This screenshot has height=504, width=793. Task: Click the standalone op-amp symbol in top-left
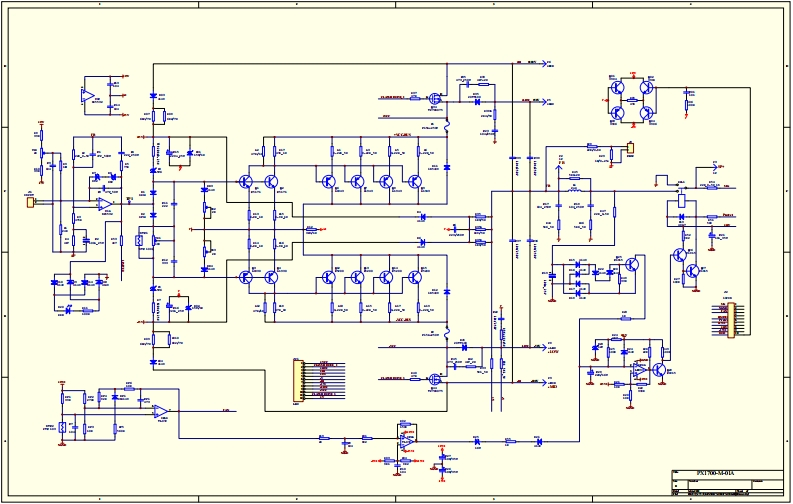pyautogui.click(x=88, y=96)
